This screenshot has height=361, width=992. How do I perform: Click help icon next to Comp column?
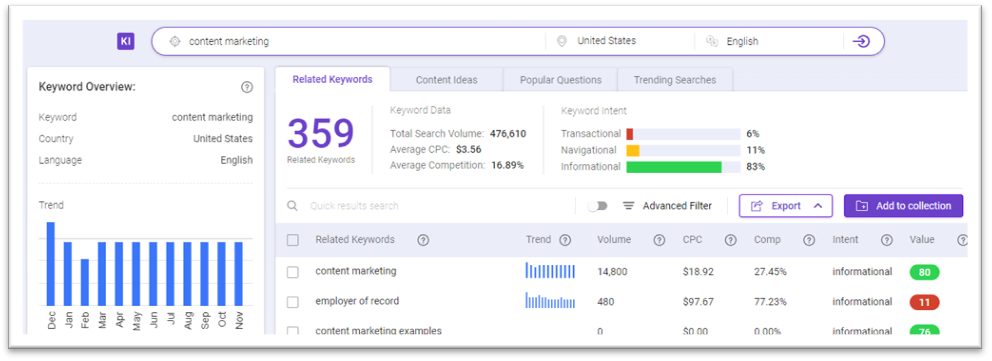point(809,240)
